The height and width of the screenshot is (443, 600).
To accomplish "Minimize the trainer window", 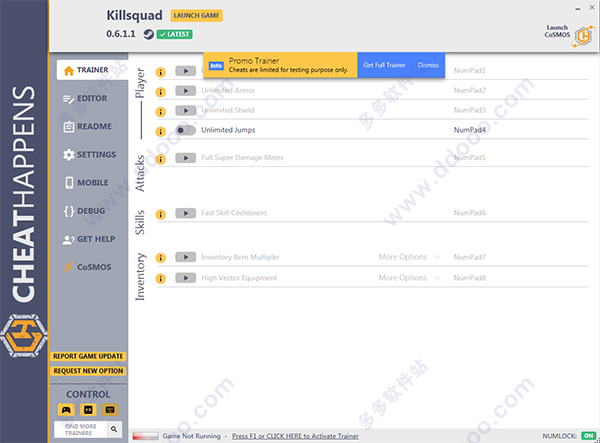I will coord(577,9).
